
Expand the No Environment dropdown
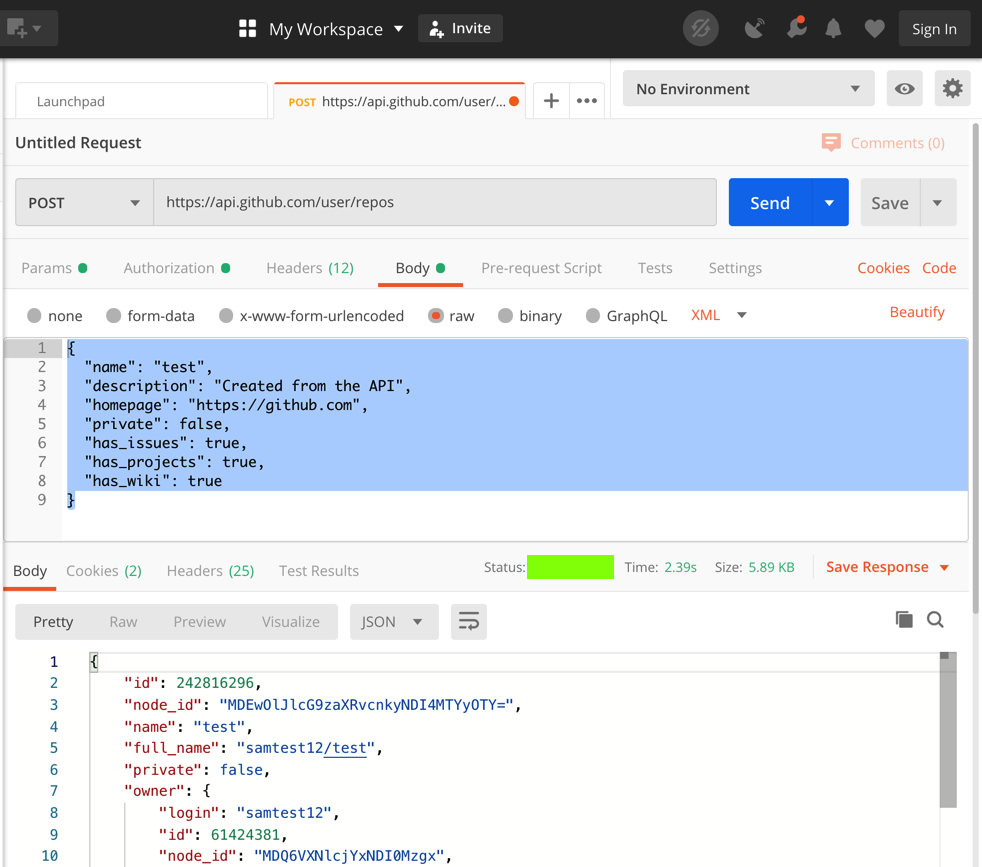point(747,89)
